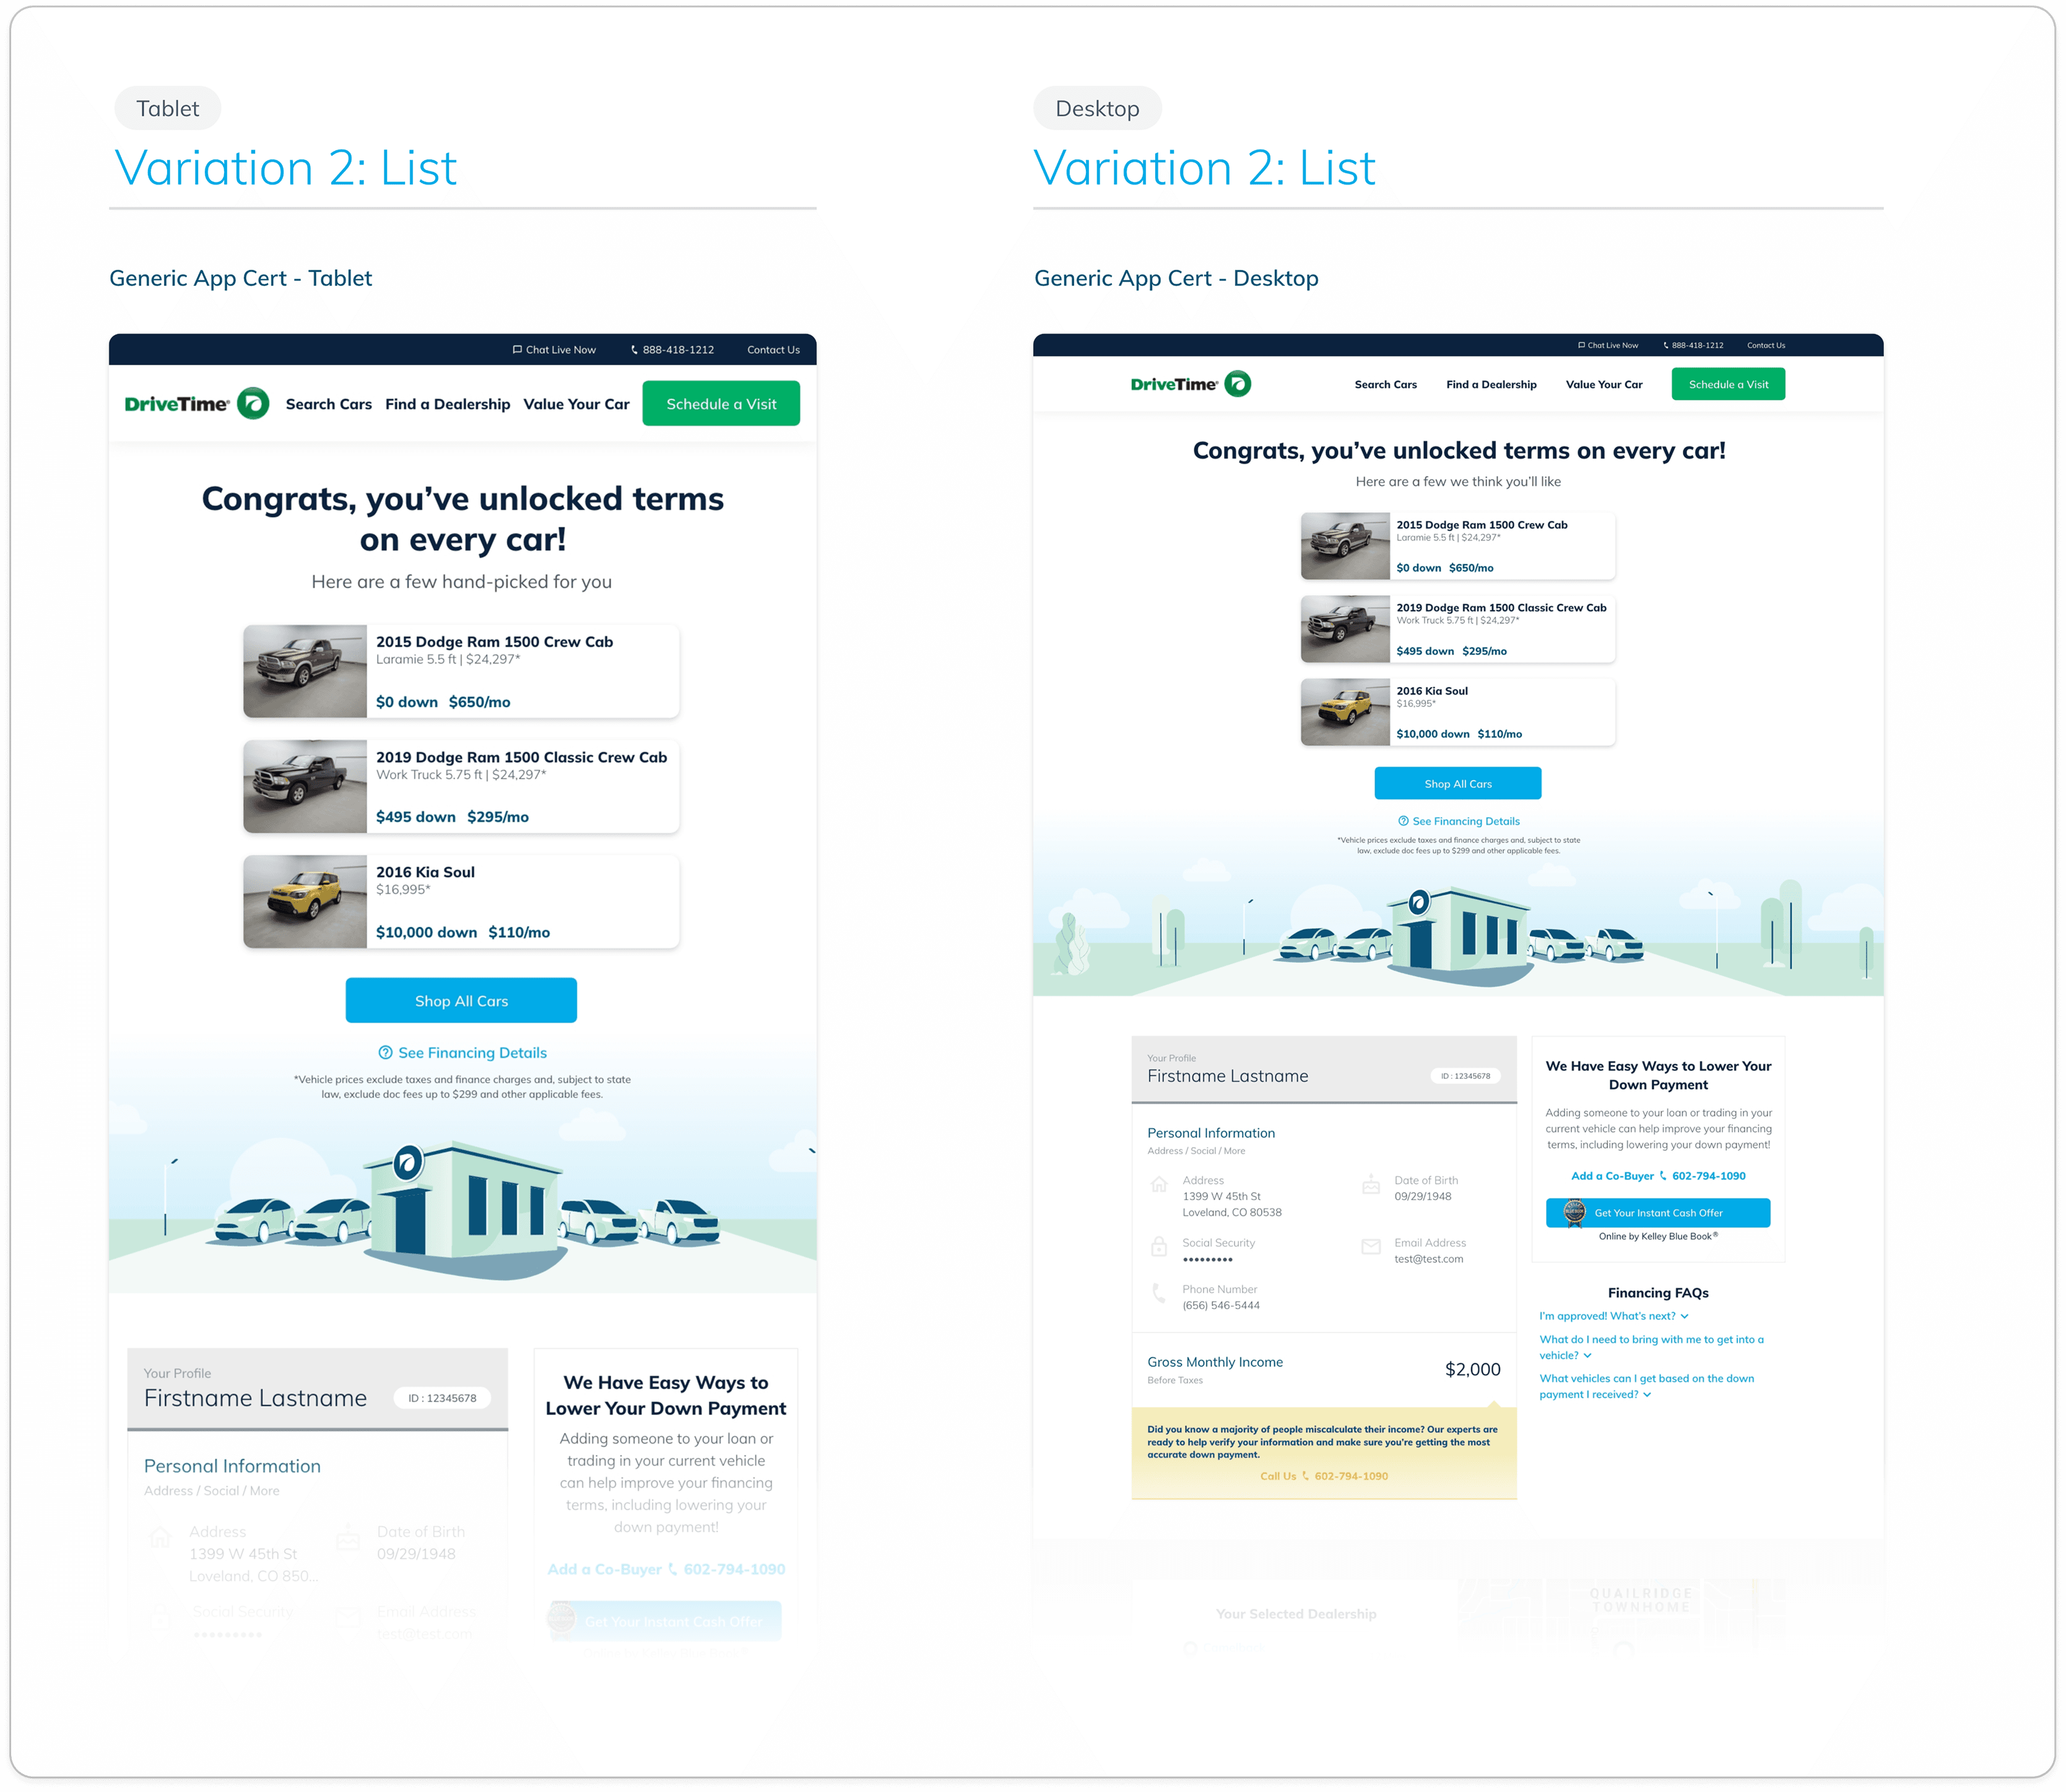The width and height of the screenshot is (2066, 1792).
Task: Click Kelley Blue Book badge on desktop cash offer
Action: (x=1574, y=1212)
